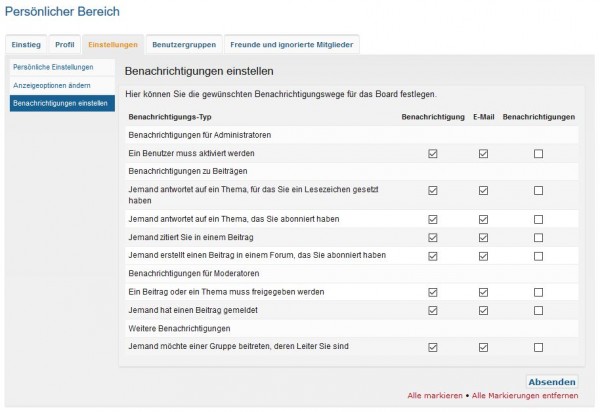600x412 pixels.
Task: Select Benachrichtigungen einstellen sidebar item
Action: point(60,103)
